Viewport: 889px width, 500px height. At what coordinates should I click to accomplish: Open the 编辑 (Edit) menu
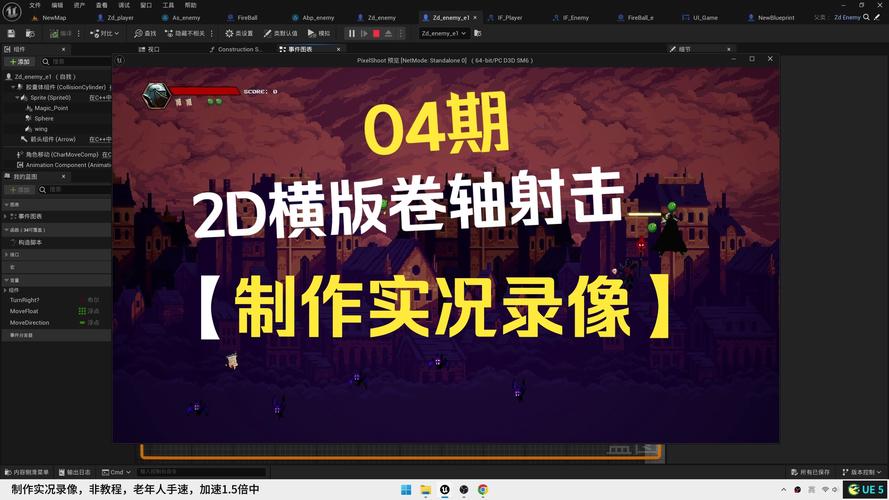pos(57,5)
